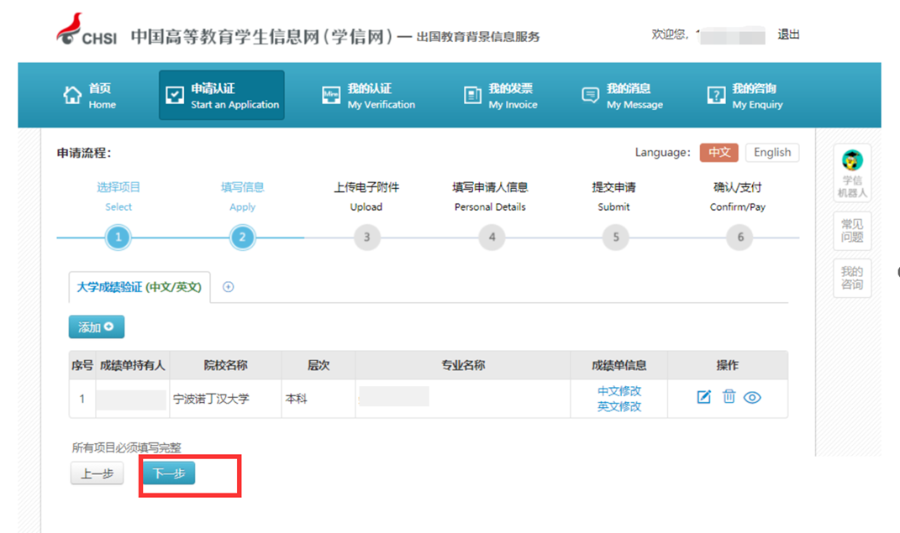Click the 层次 column header
900x533 pixels.
[319, 365]
